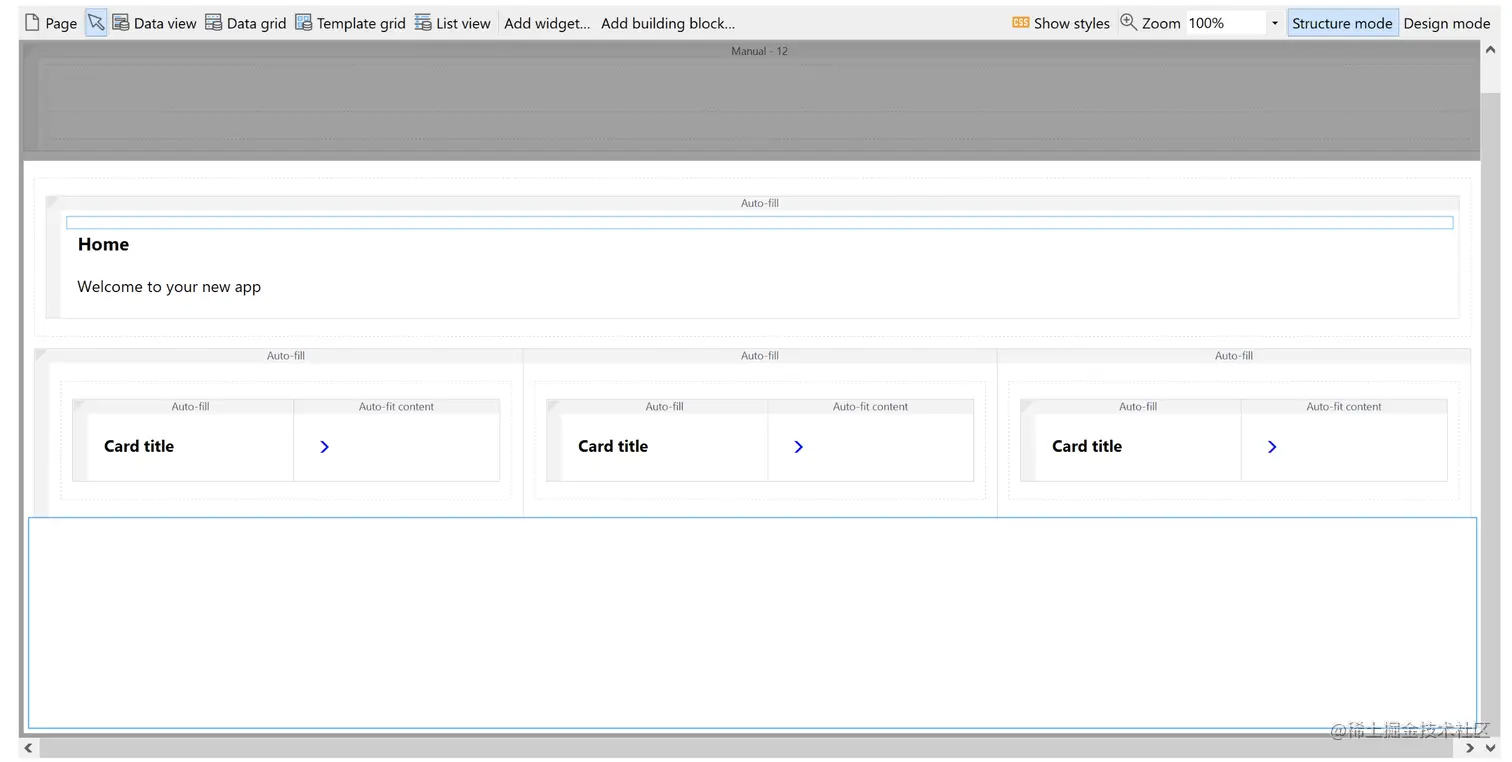Image resolution: width=1512 pixels, height=762 pixels.
Task: Choose the Template grid widget
Action: 350,23
